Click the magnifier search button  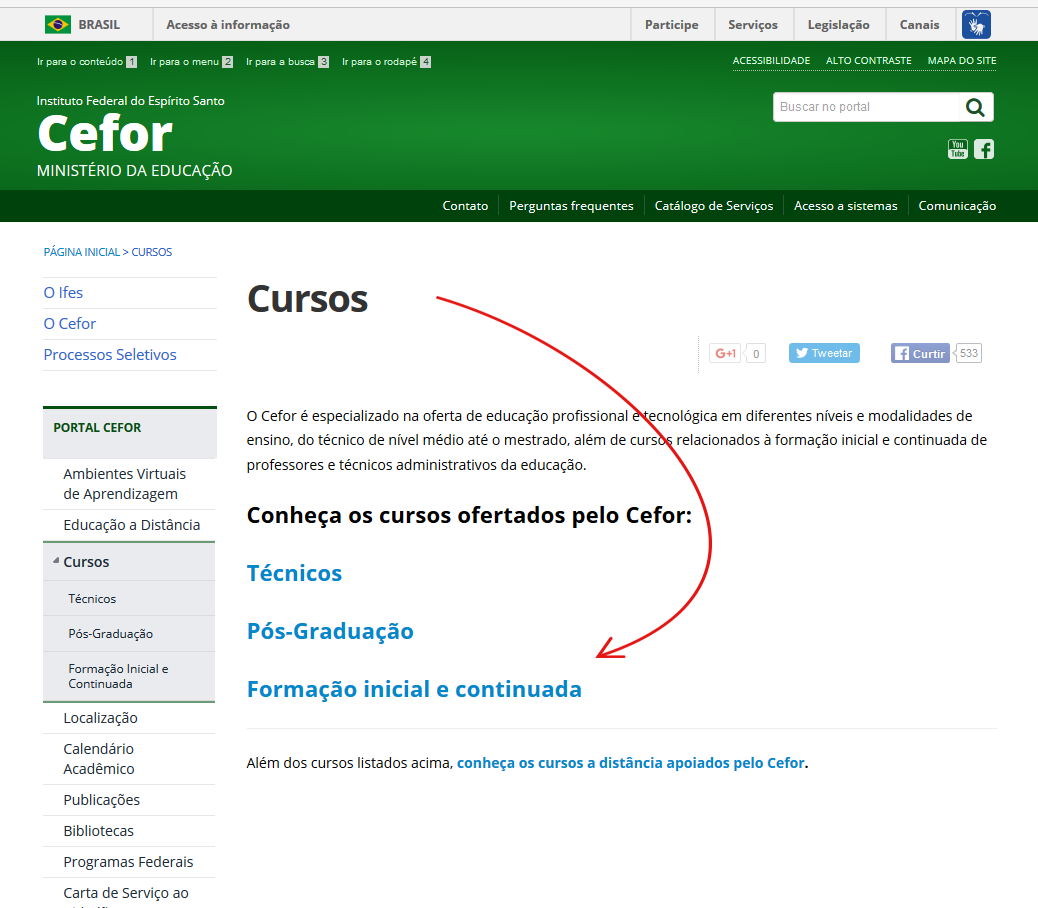[975, 107]
